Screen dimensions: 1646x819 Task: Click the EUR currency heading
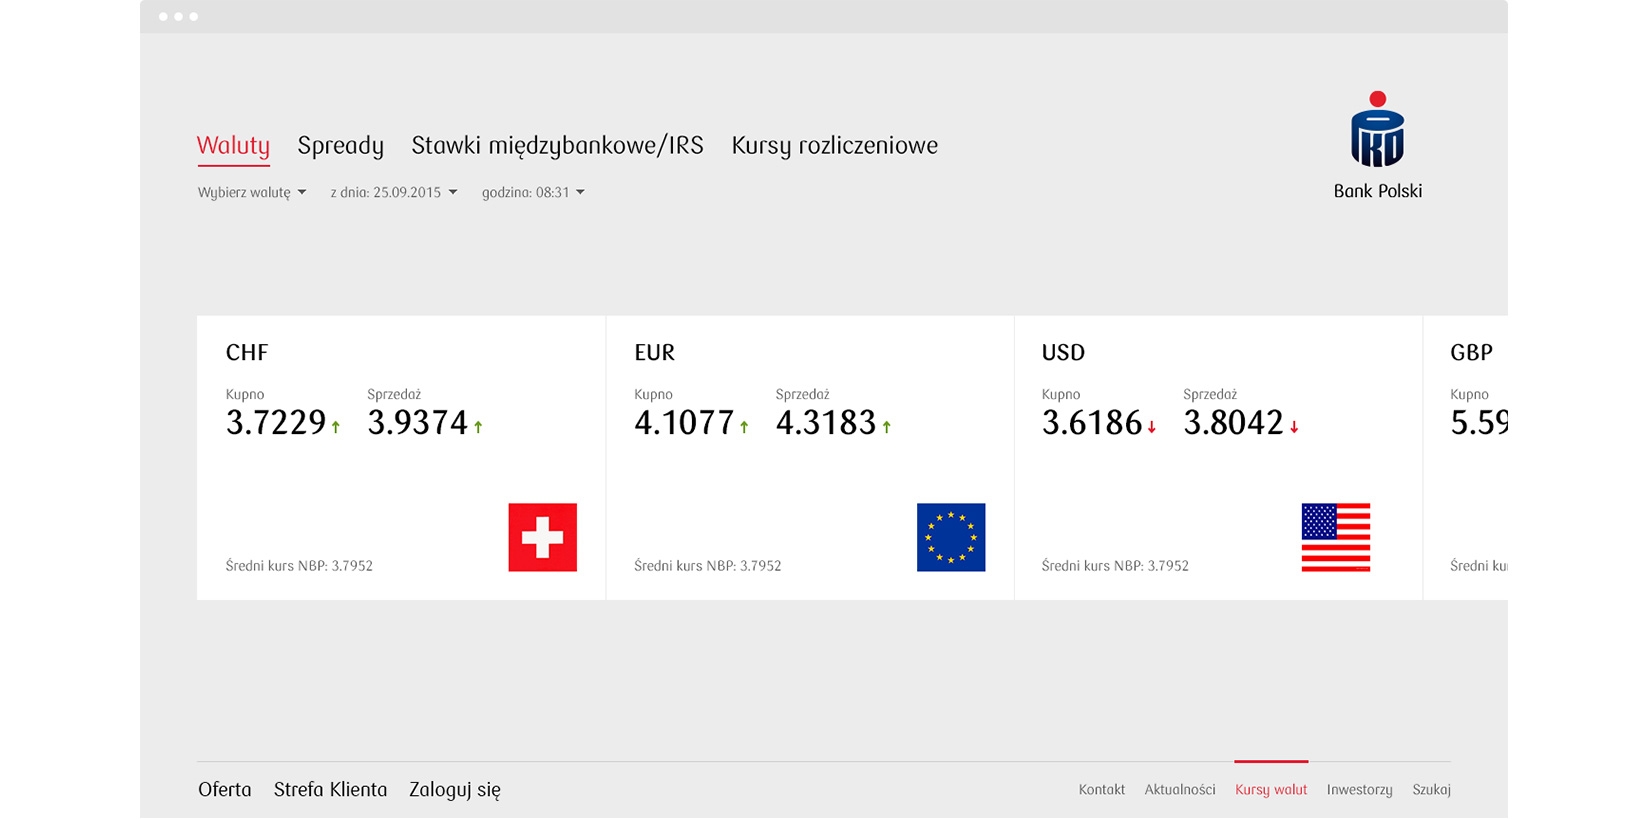[655, 352]
